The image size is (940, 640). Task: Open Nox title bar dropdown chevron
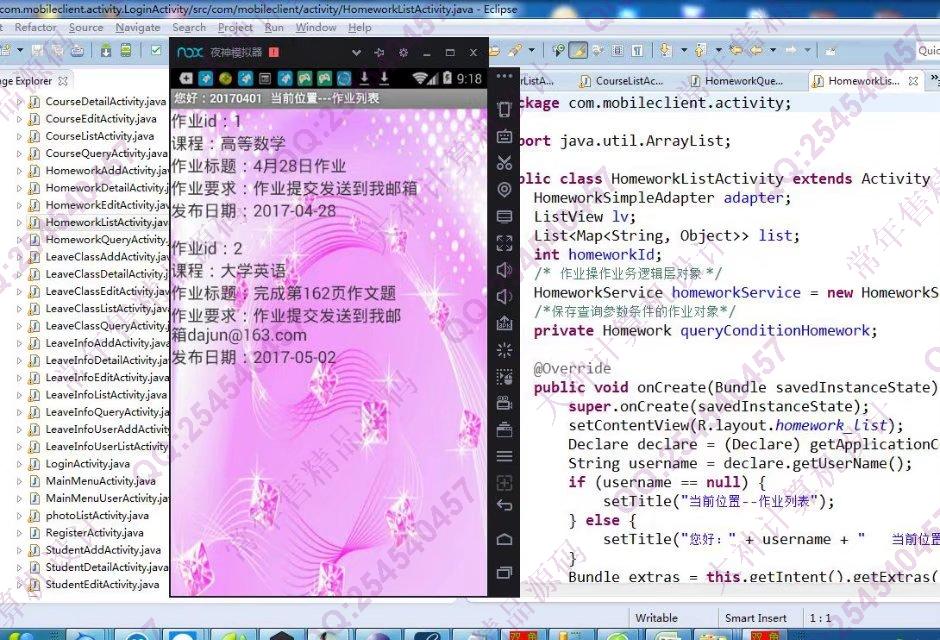pyautogui.click(x=356, y=53)
